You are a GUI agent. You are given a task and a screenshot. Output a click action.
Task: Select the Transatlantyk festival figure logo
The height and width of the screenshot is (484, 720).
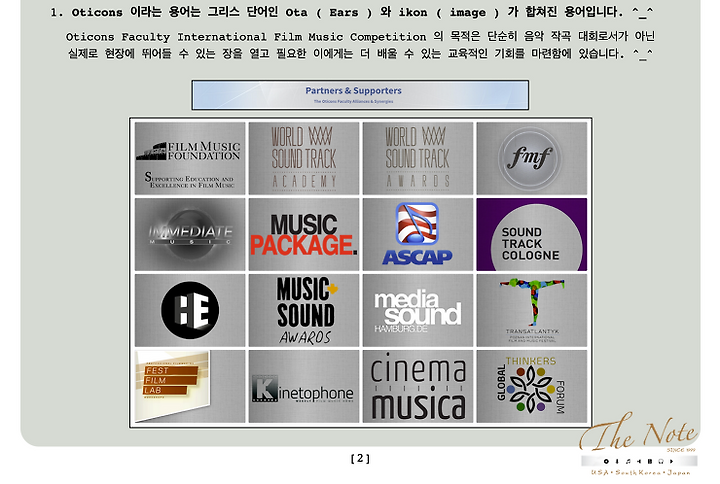(x=532, y=310)
